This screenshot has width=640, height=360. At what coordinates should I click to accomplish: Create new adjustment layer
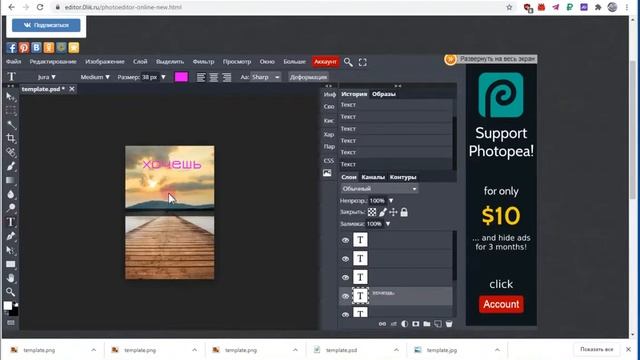[x=404, y=324]
